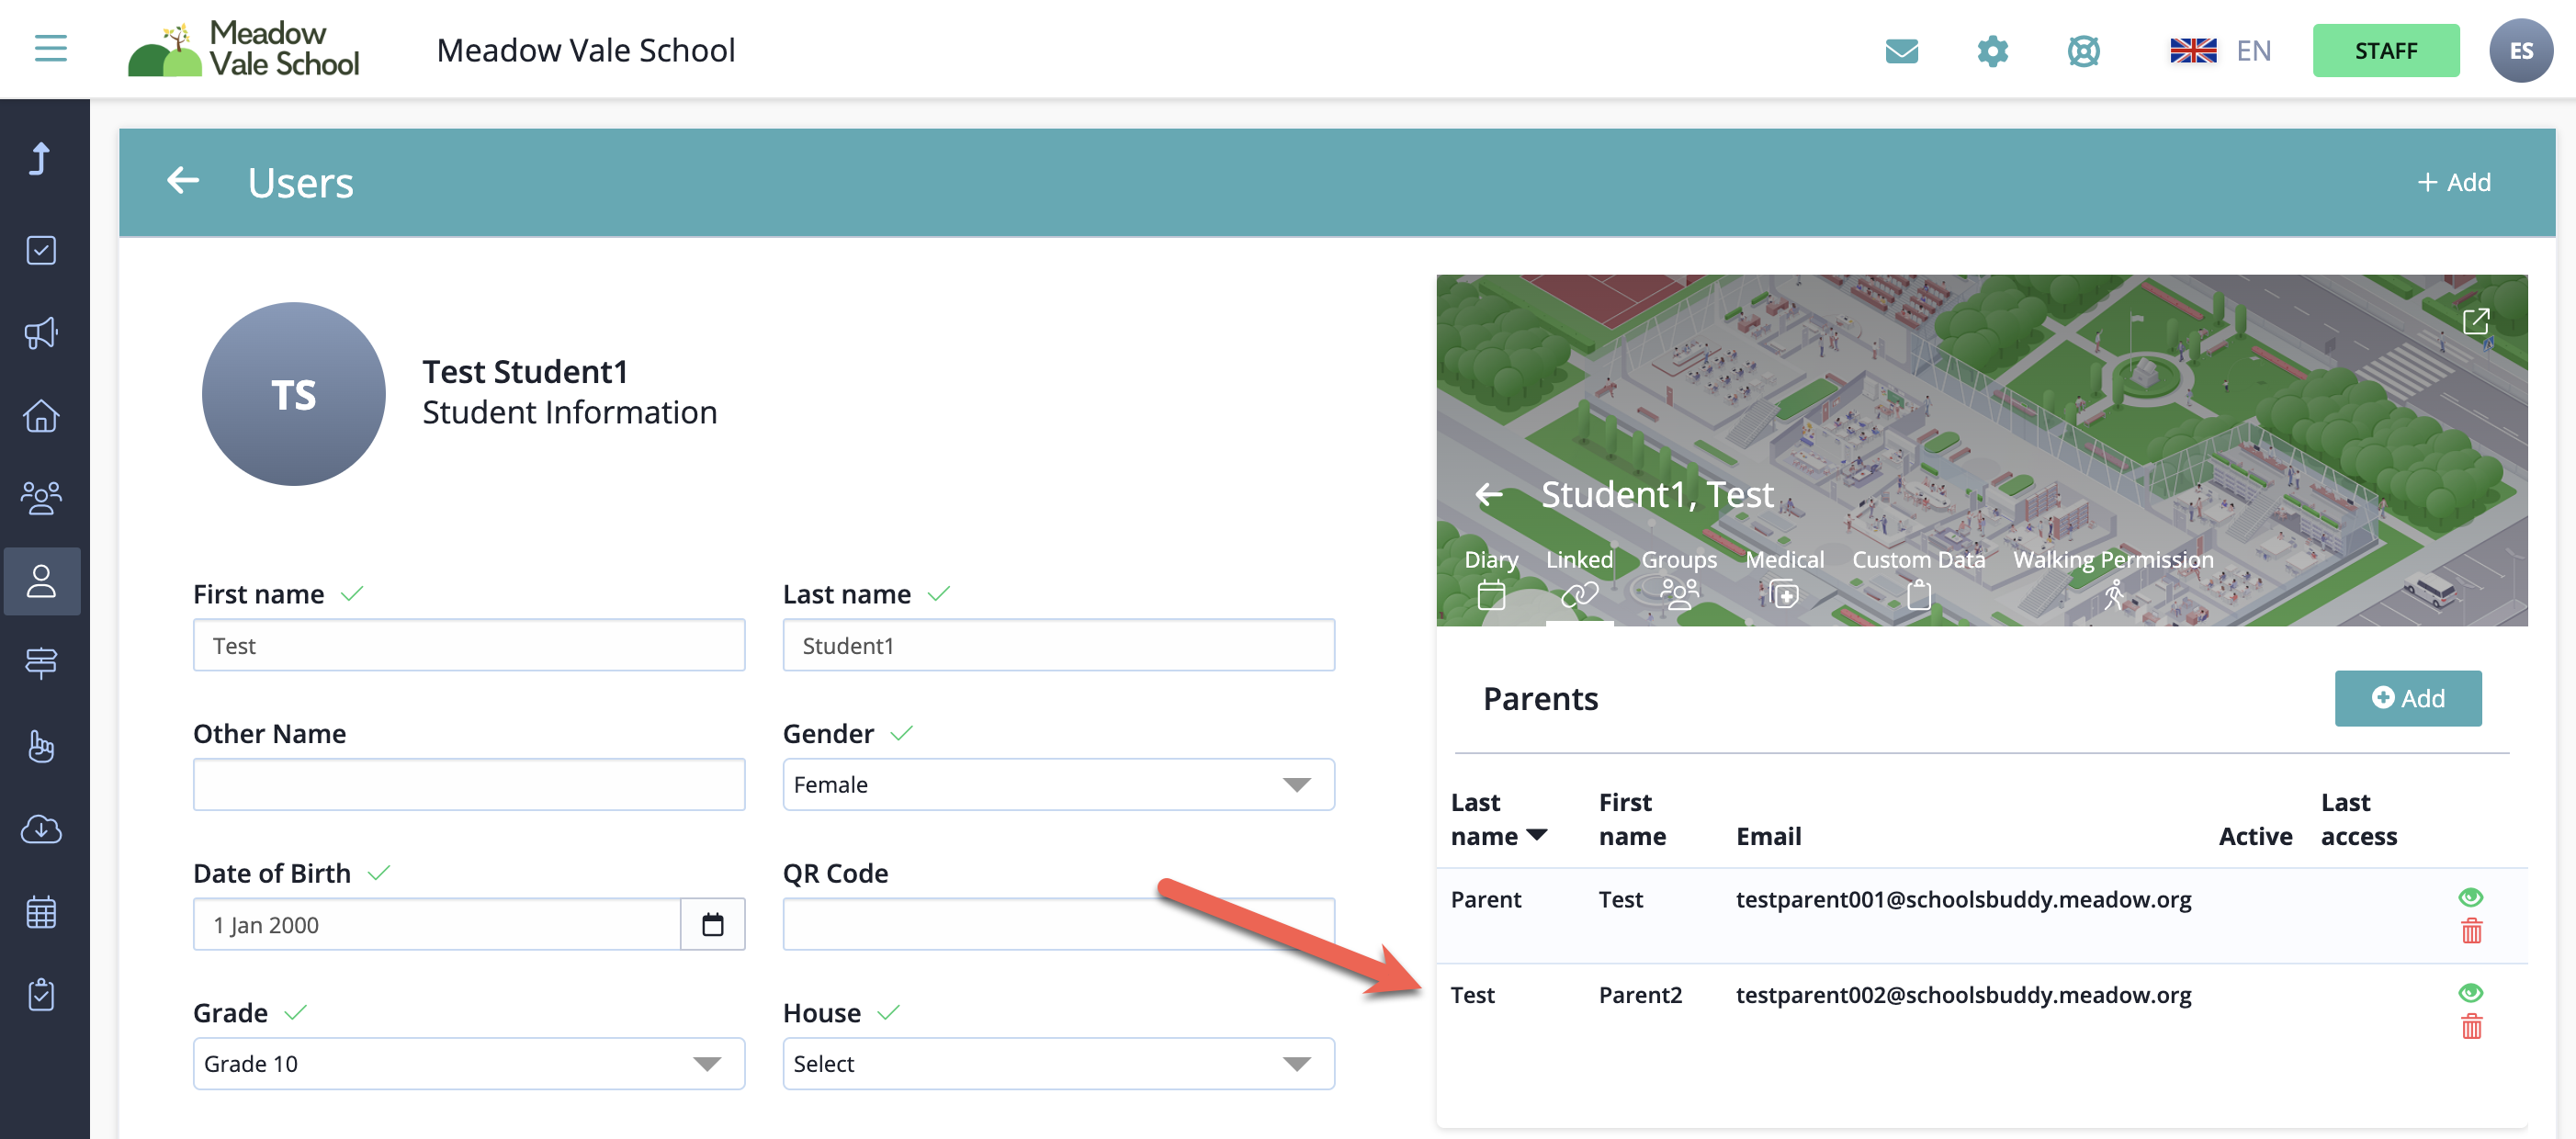2576x1139 pixels.
Task: Click the cloud download sidebar icon
Action: [x=41, y=829]
